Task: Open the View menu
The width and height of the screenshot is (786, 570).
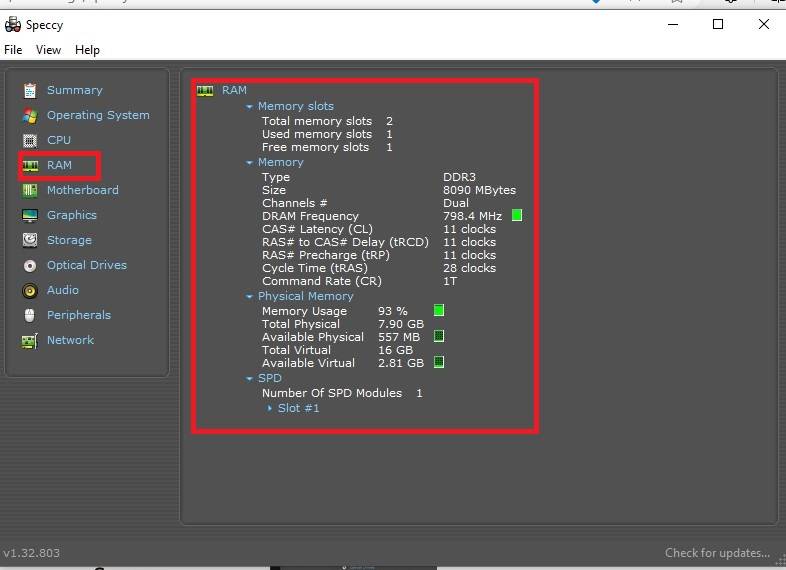Action: (48, 50)
